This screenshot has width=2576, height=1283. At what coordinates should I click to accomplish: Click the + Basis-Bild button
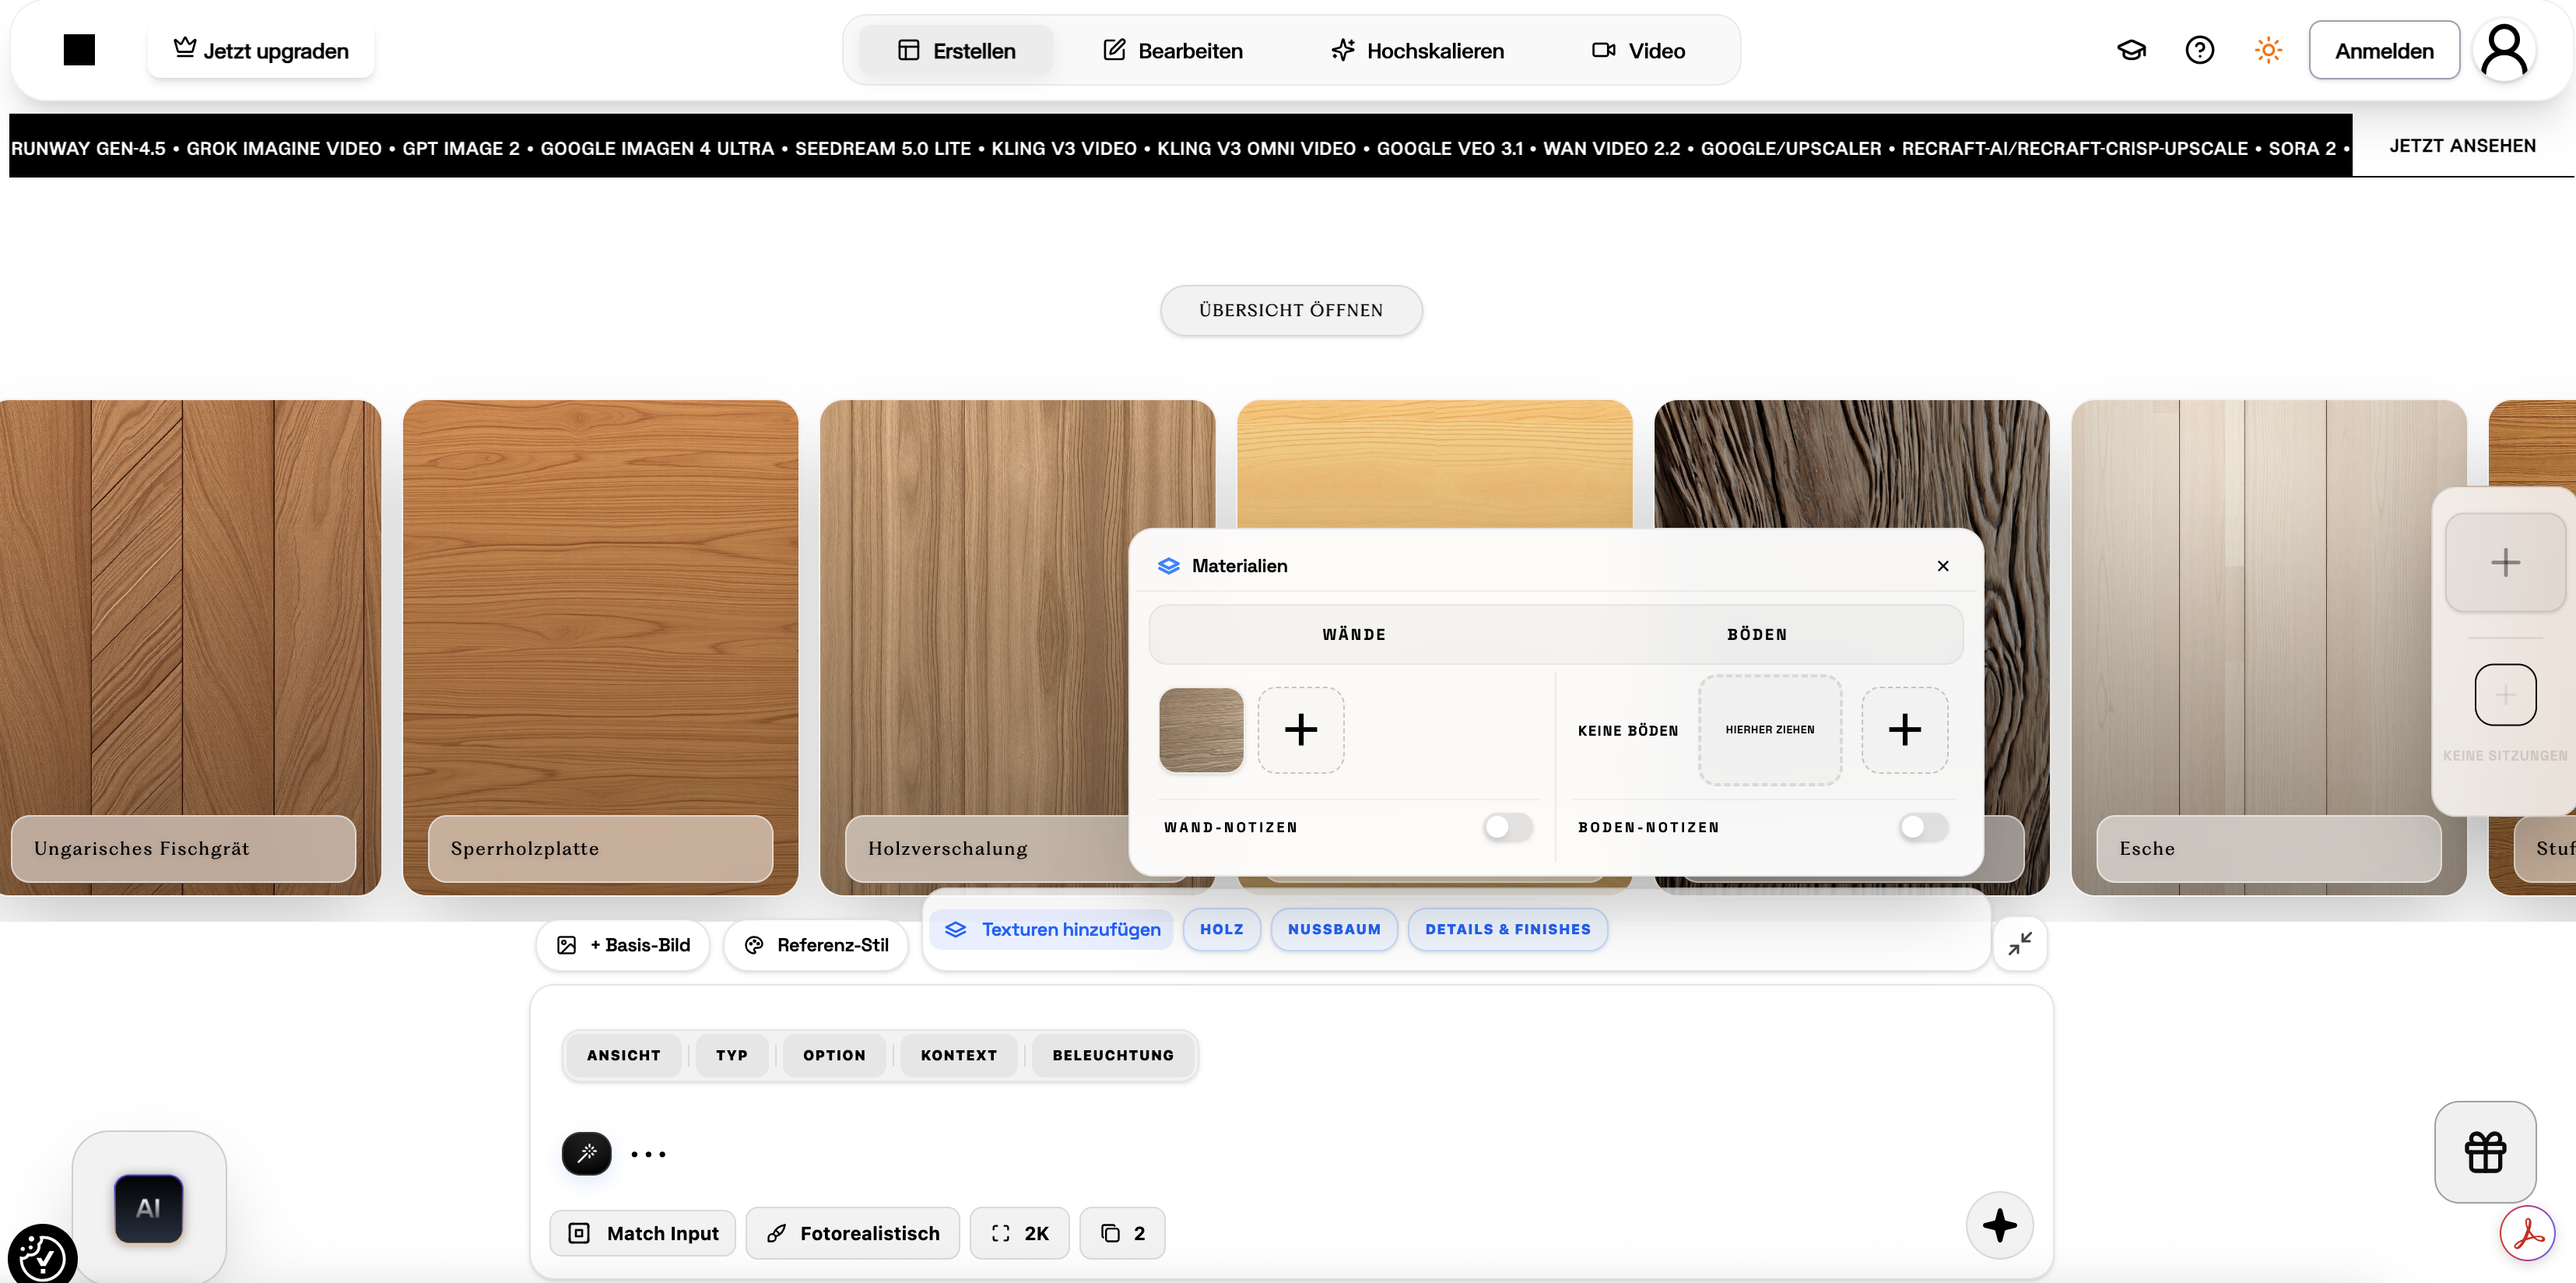623,945
